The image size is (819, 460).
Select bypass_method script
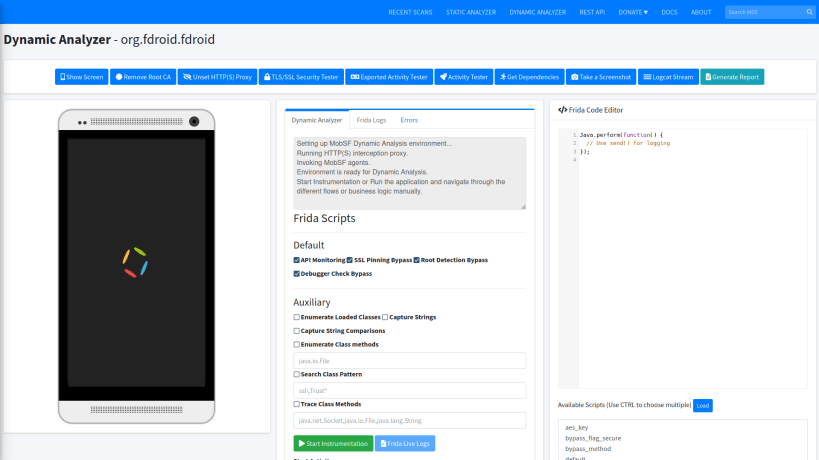(588, 449)
